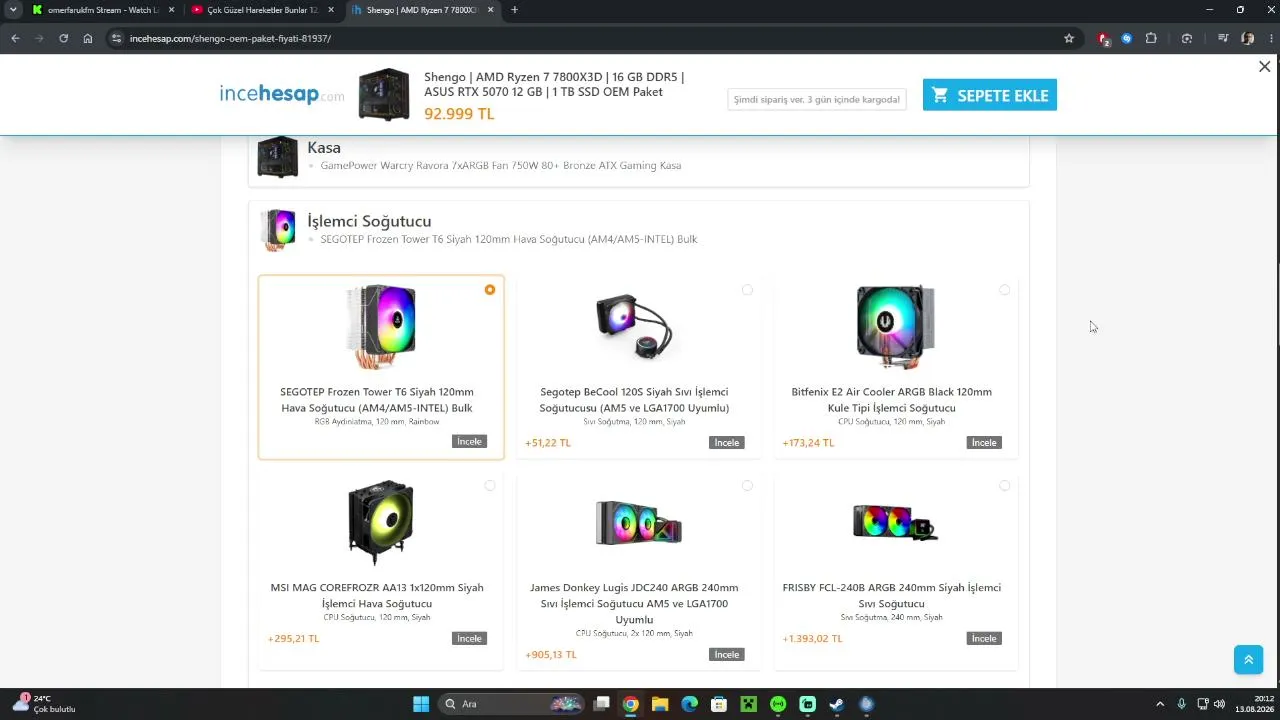Click the incehesap.com logo
1280x720 pixels.
[282, 95]
